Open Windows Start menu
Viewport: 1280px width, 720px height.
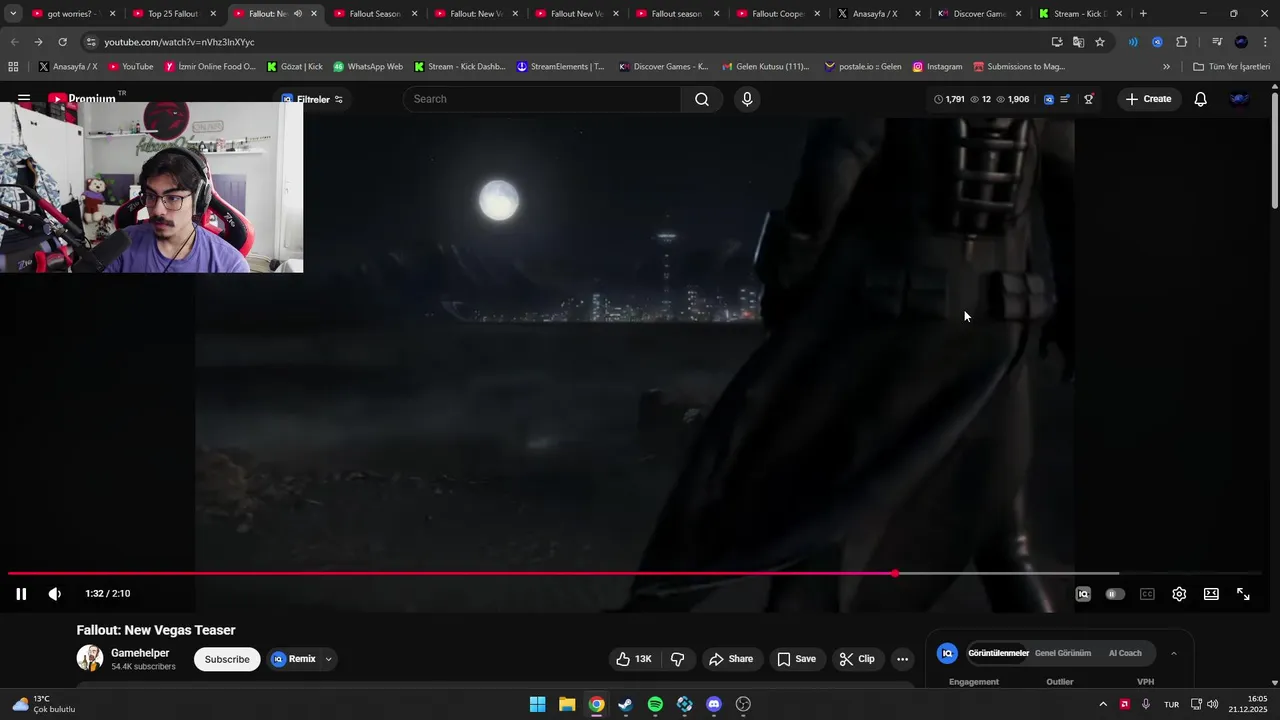[x=537, y=704]
